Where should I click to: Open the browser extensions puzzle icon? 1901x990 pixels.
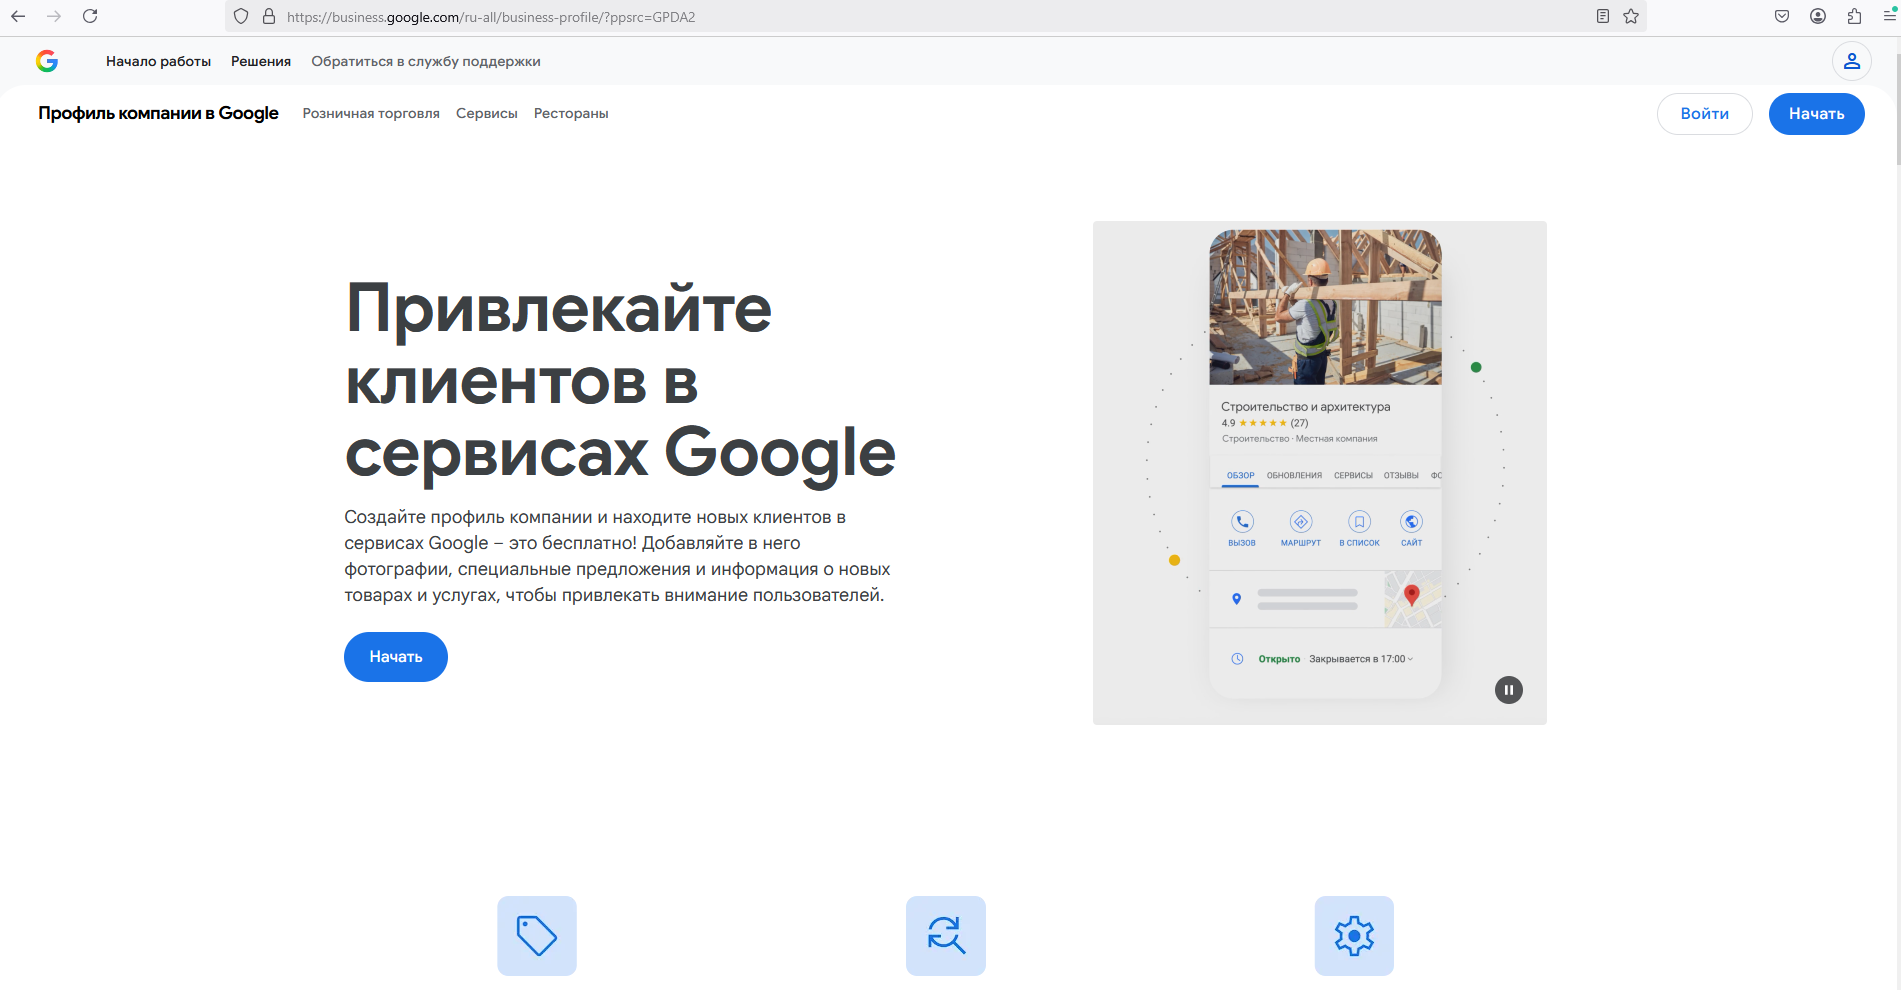(x=1852, y=16)
